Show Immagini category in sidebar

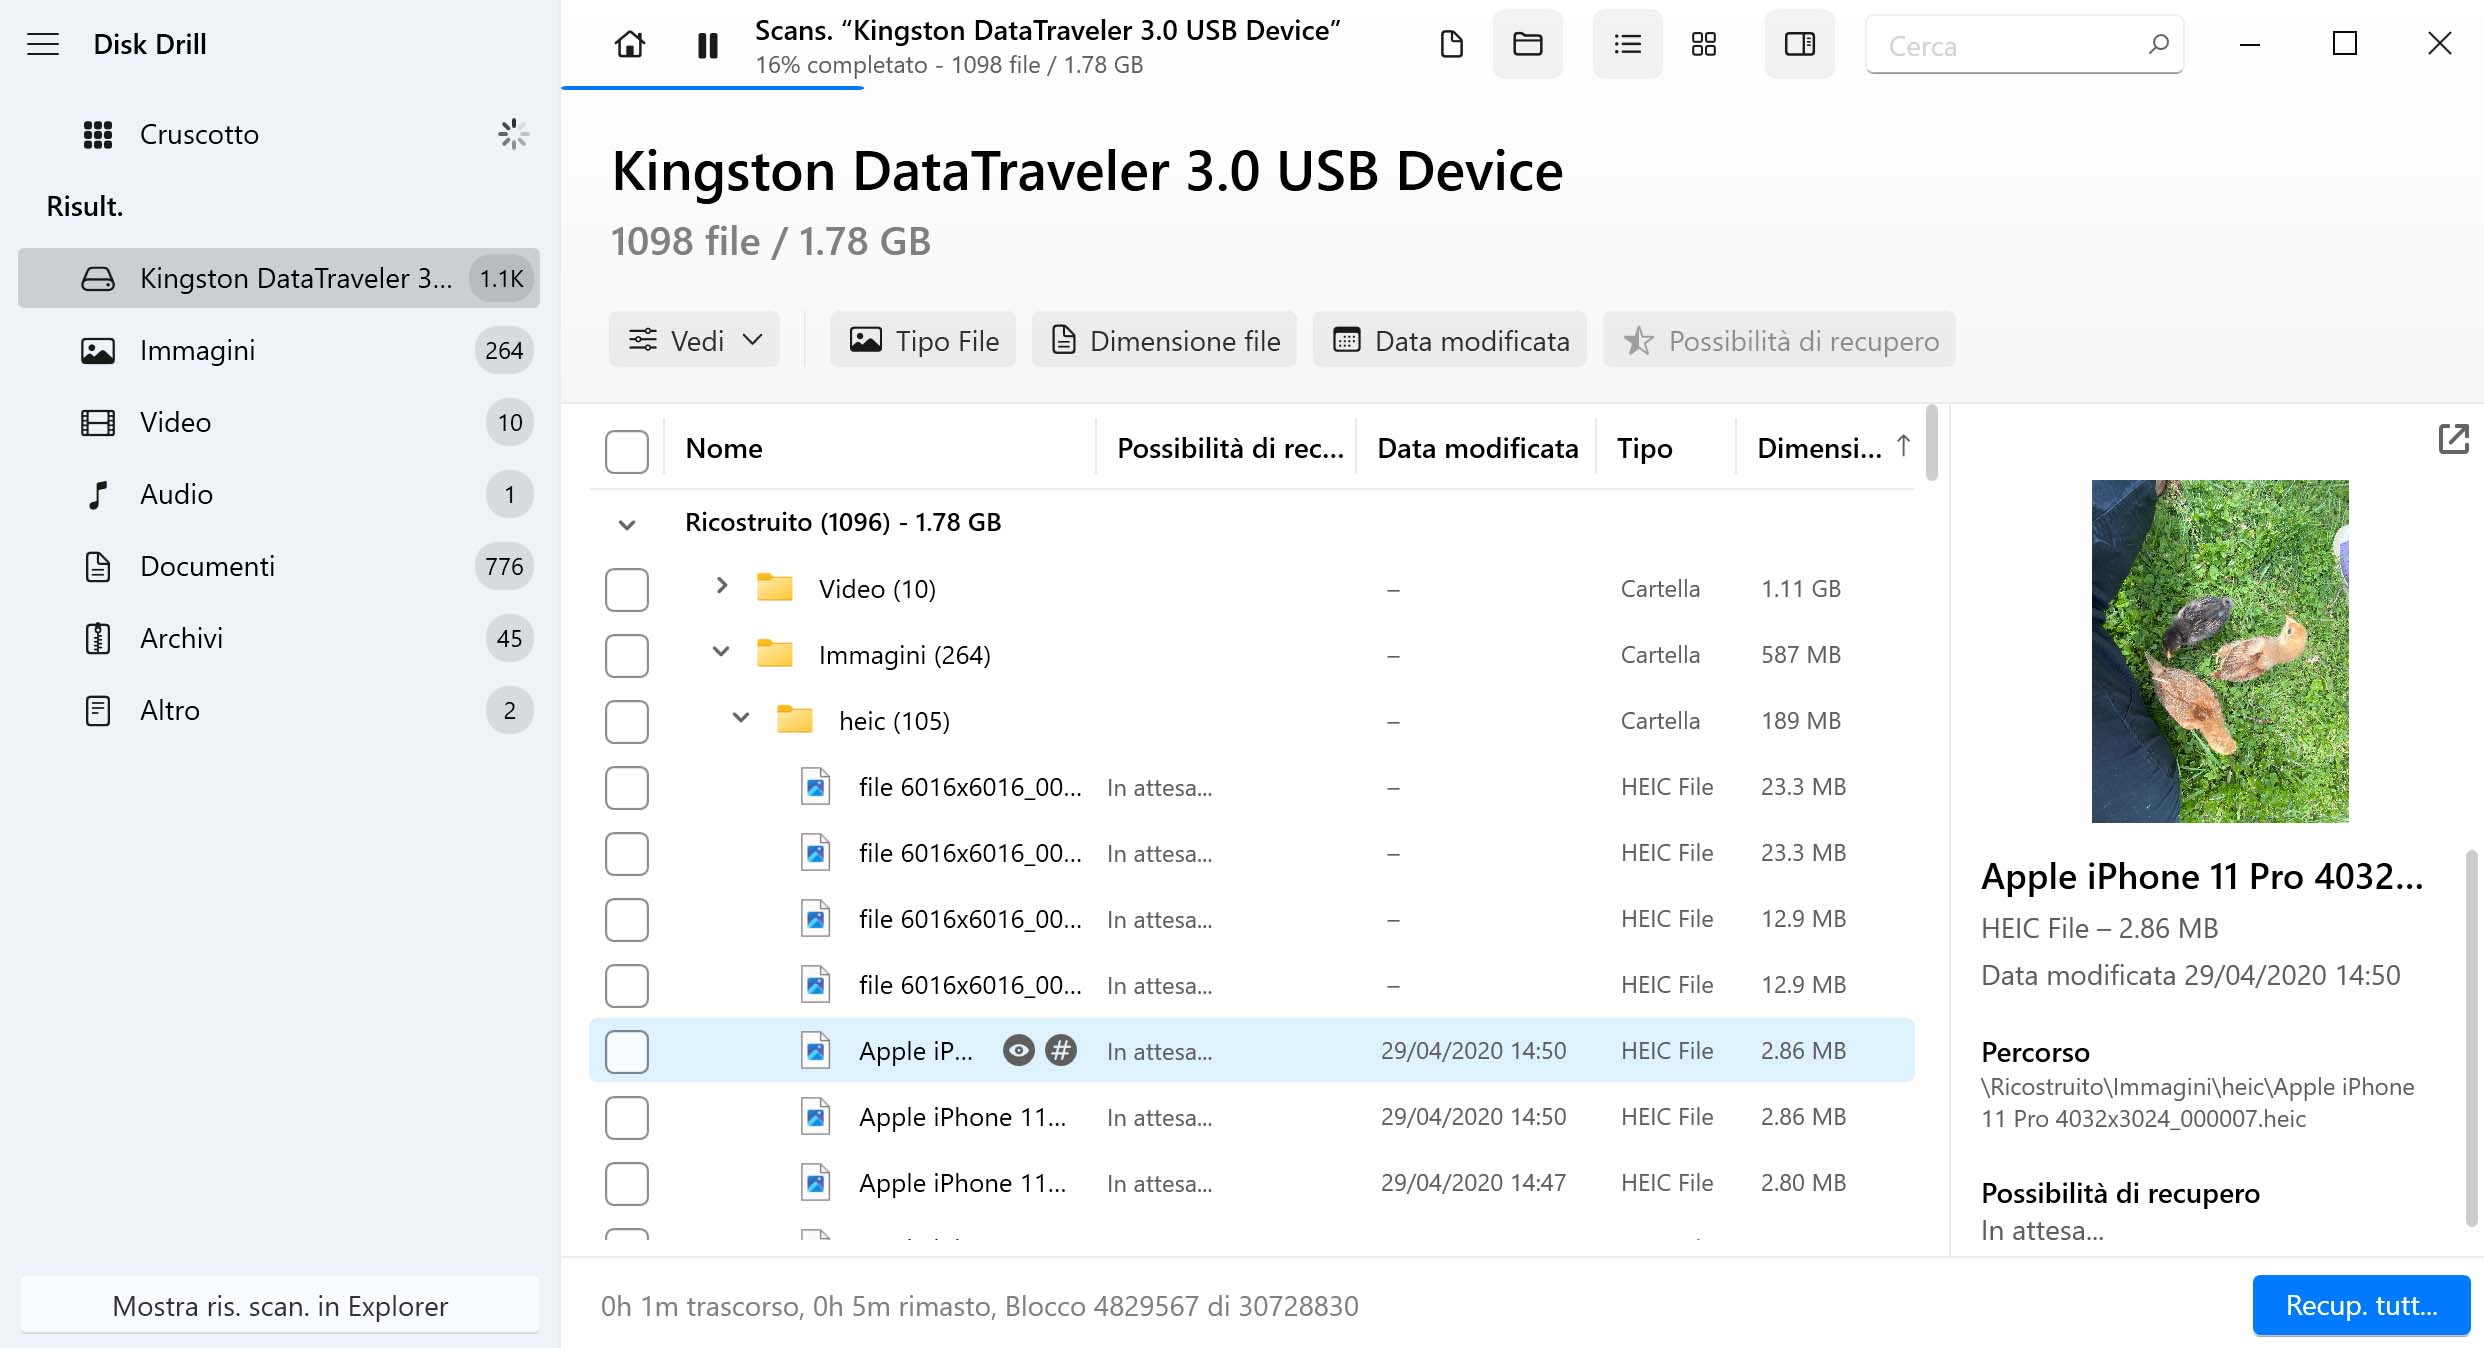pyautogui.click(x=279, y=350)
